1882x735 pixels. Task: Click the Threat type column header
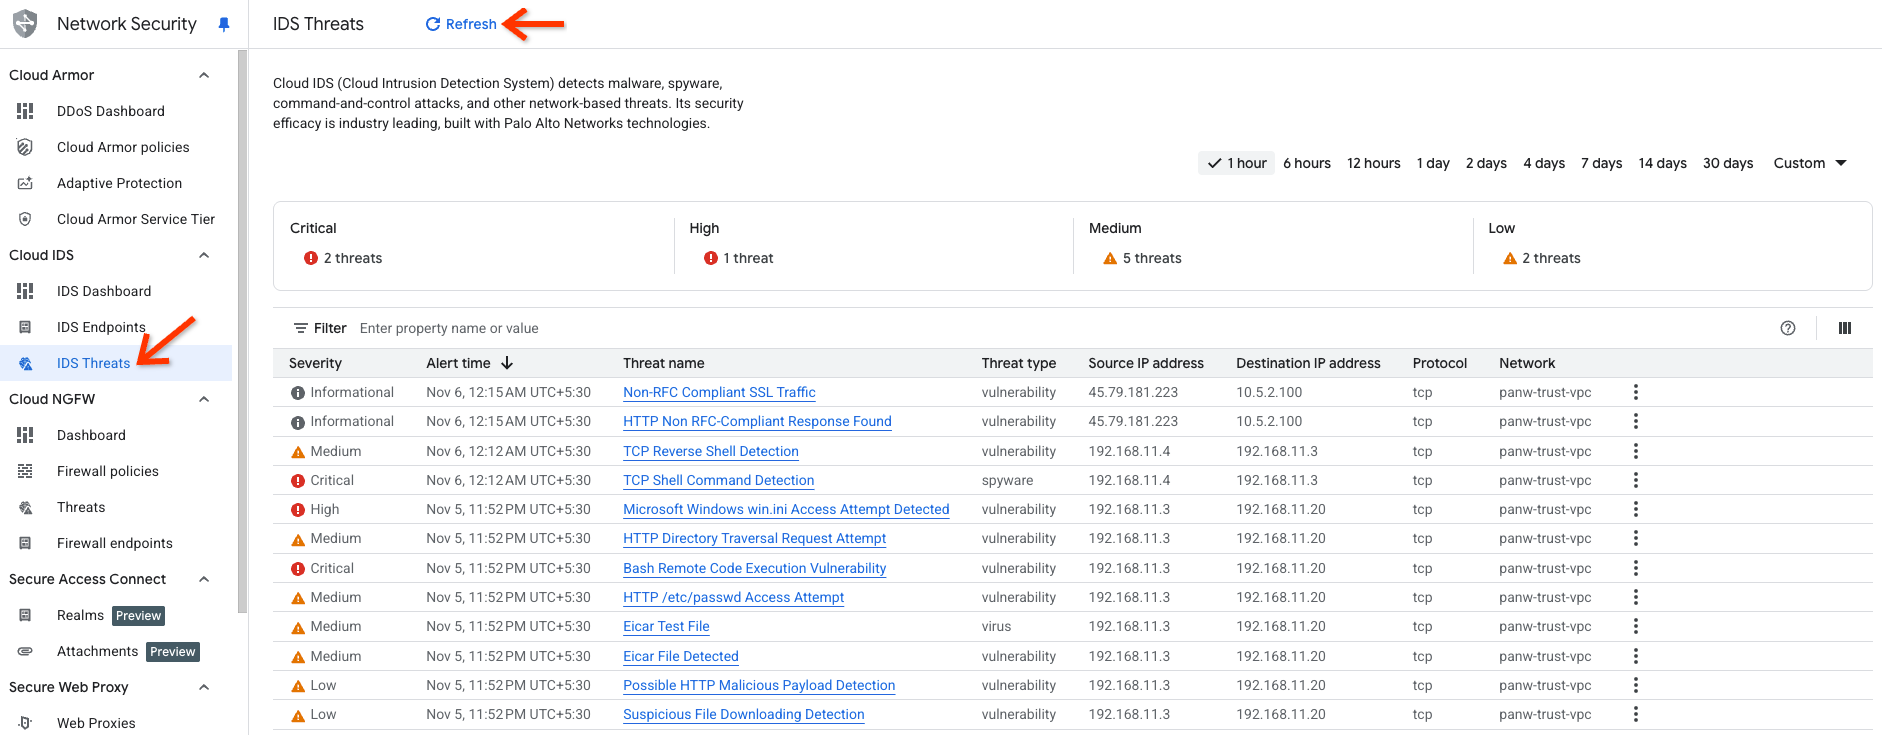coord(1018,363)
